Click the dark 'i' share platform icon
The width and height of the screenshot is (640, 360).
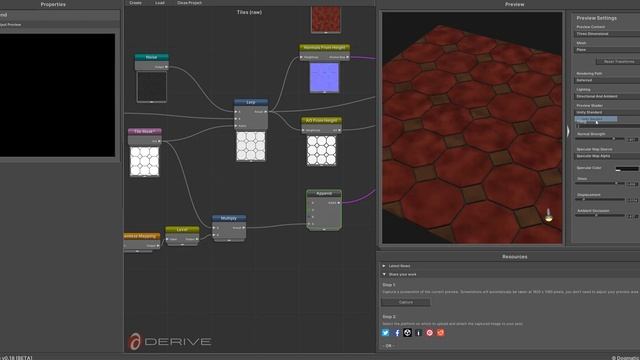point(418,333)
